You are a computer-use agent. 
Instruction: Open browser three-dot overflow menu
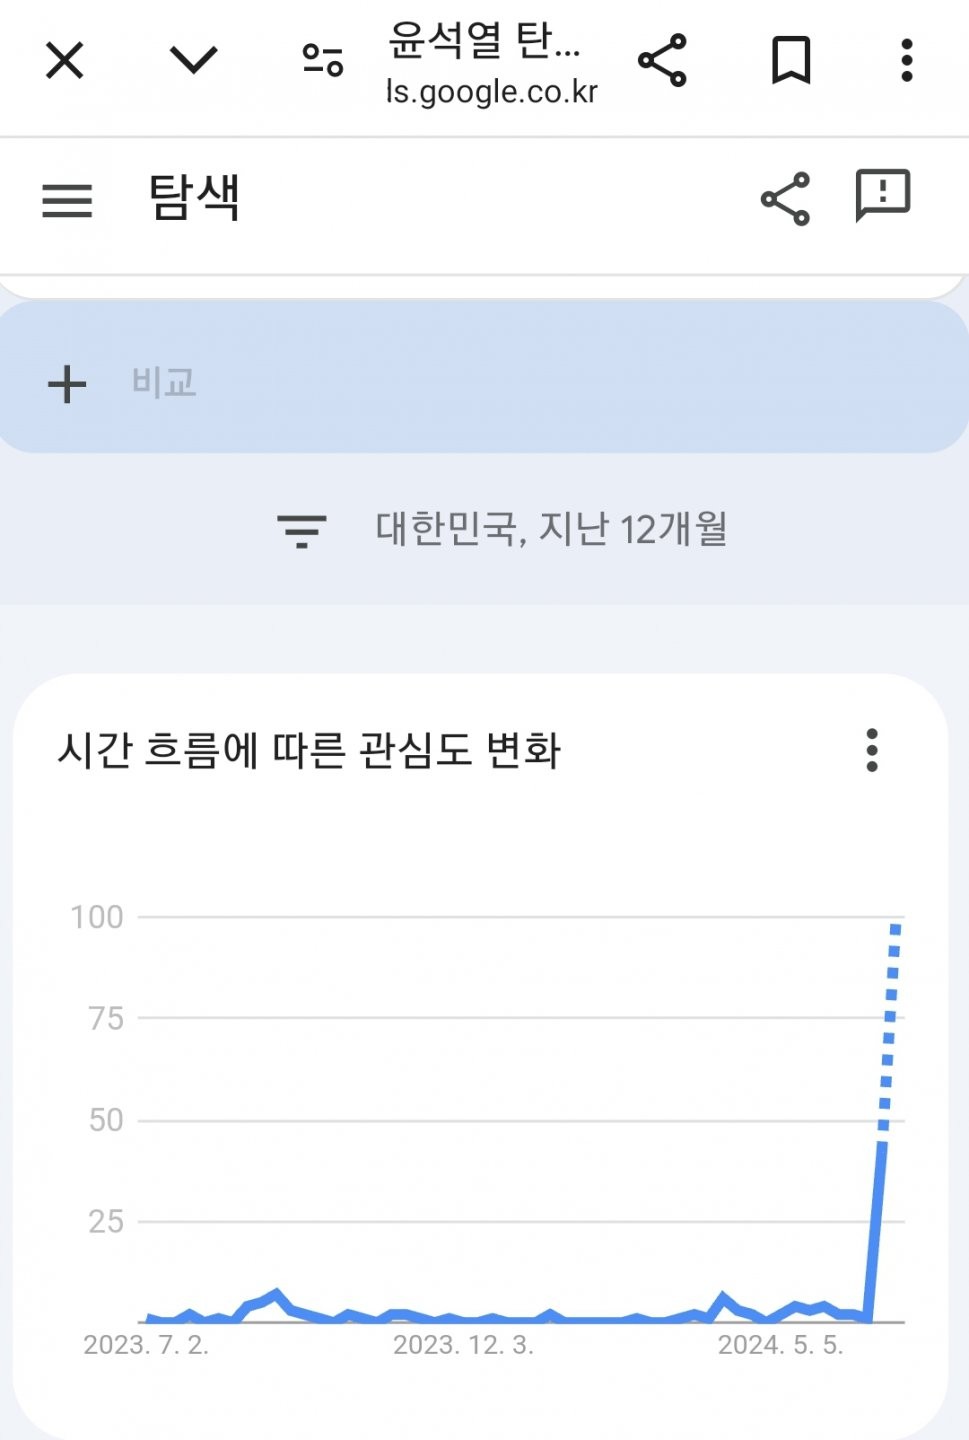[x=907, y=60]
